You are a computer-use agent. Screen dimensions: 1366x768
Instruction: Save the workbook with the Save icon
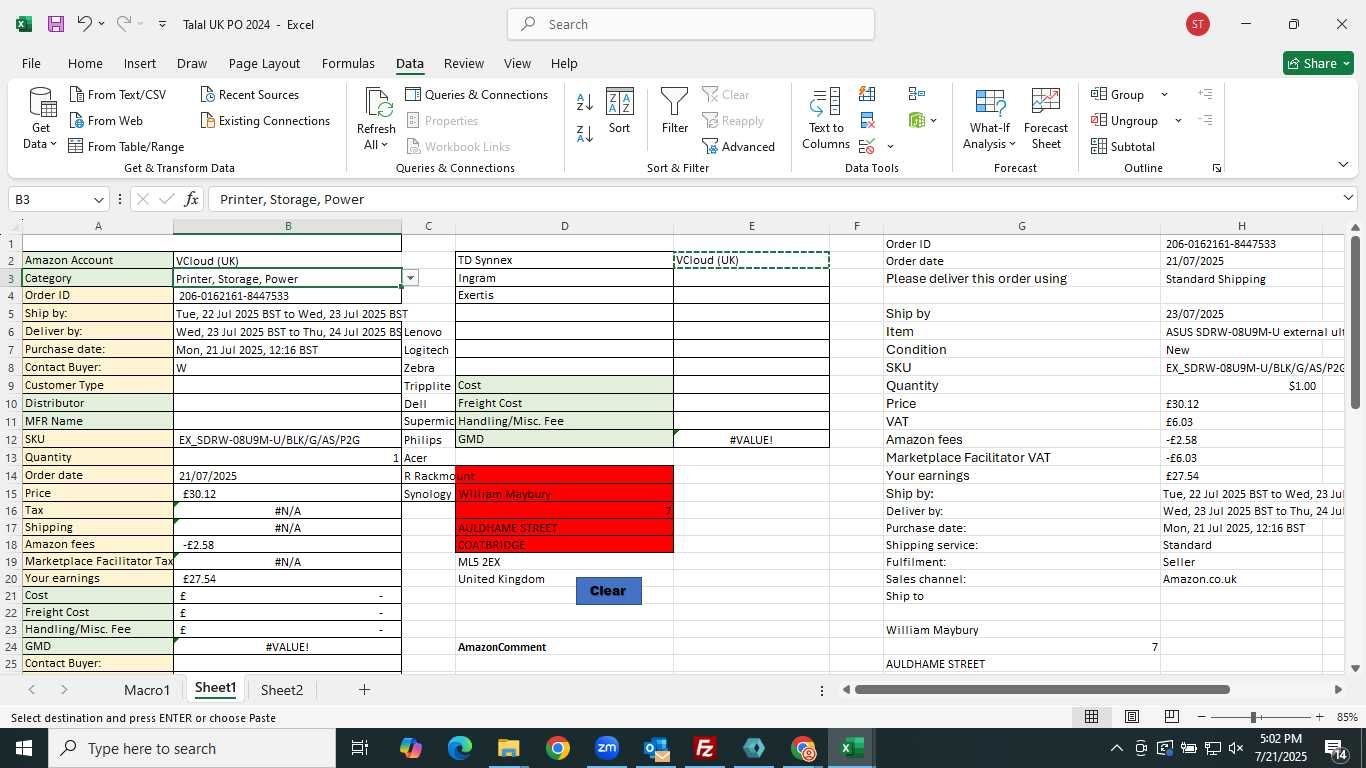[56, 24]
